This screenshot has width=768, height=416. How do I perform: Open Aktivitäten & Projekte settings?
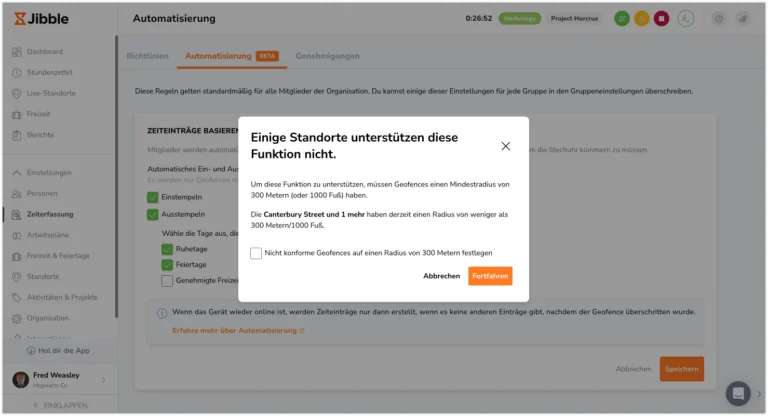click(62, 297)
